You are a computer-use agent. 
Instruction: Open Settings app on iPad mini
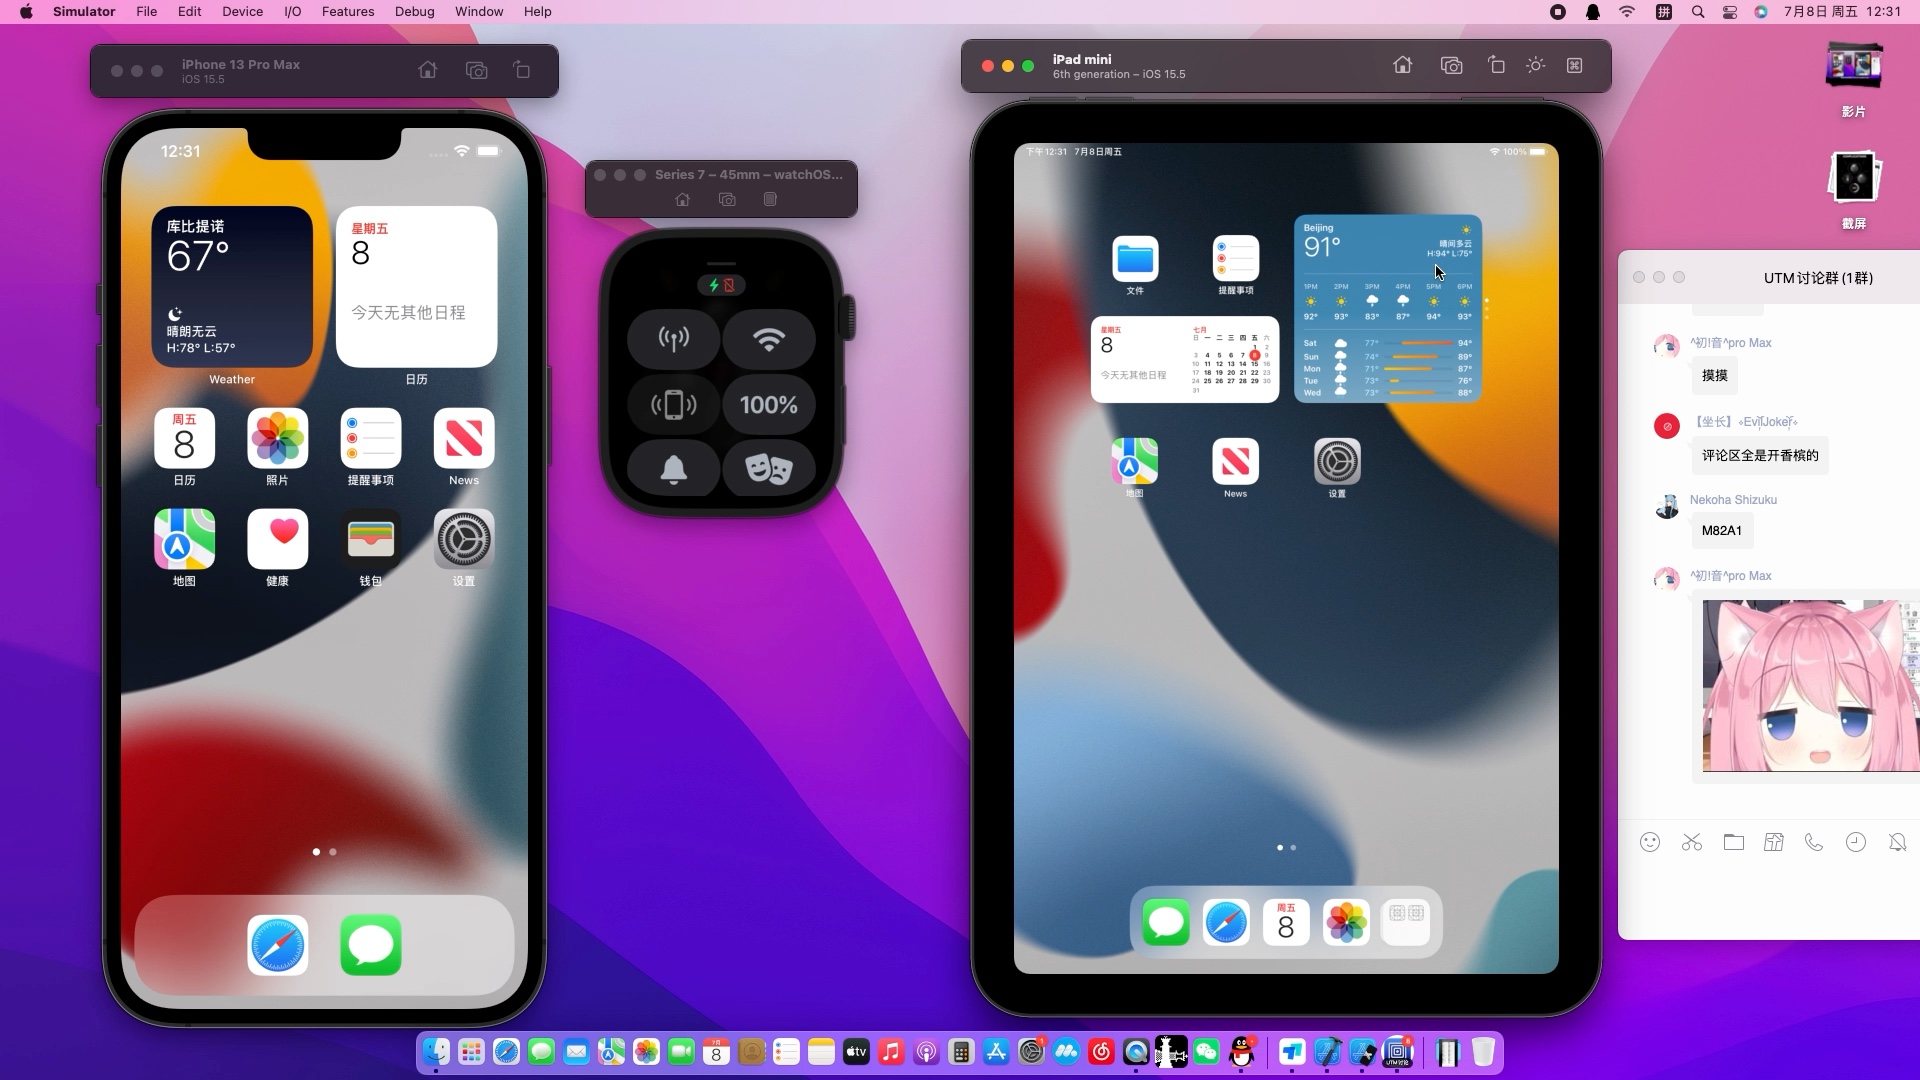click(1335, 462)
